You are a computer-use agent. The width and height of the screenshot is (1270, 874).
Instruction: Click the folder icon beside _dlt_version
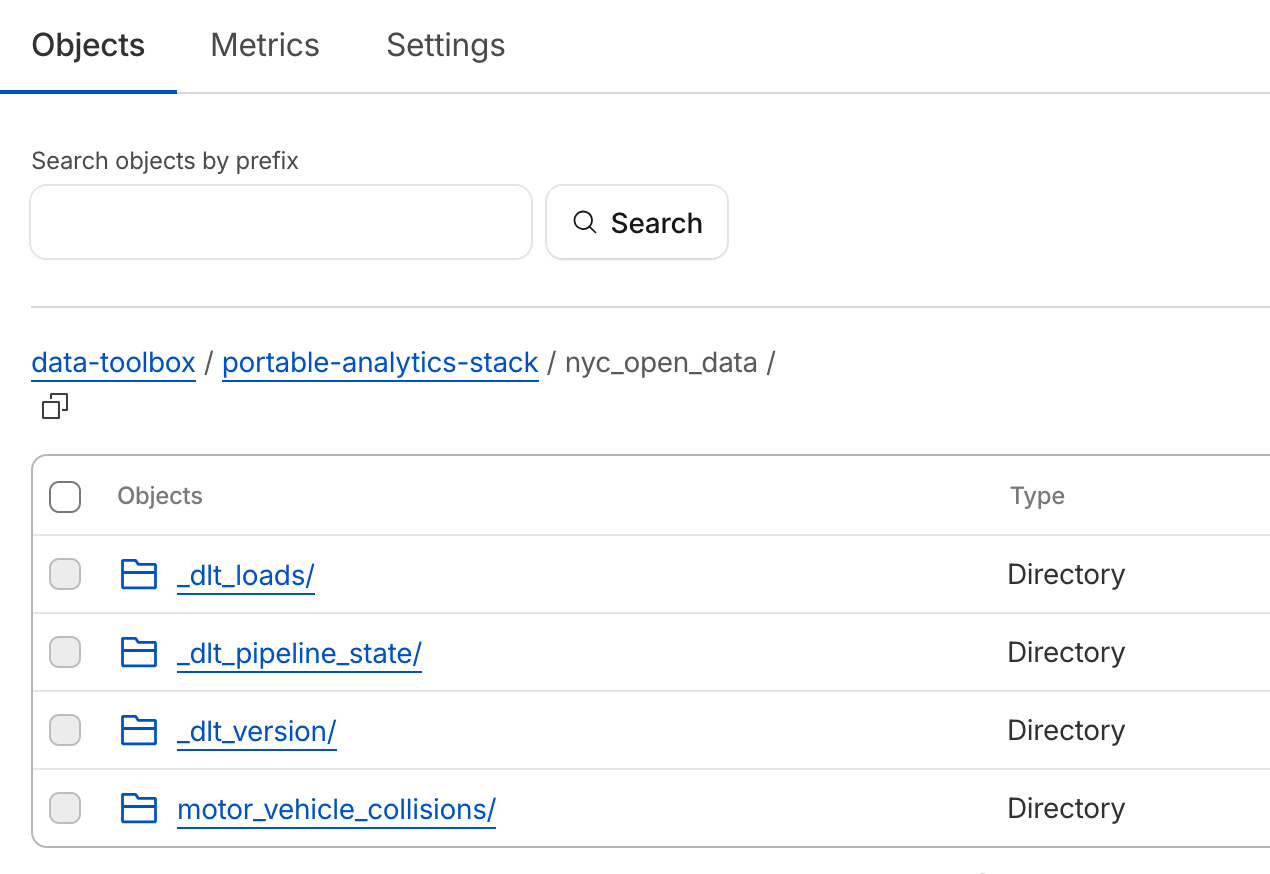[x=139, y=730]
